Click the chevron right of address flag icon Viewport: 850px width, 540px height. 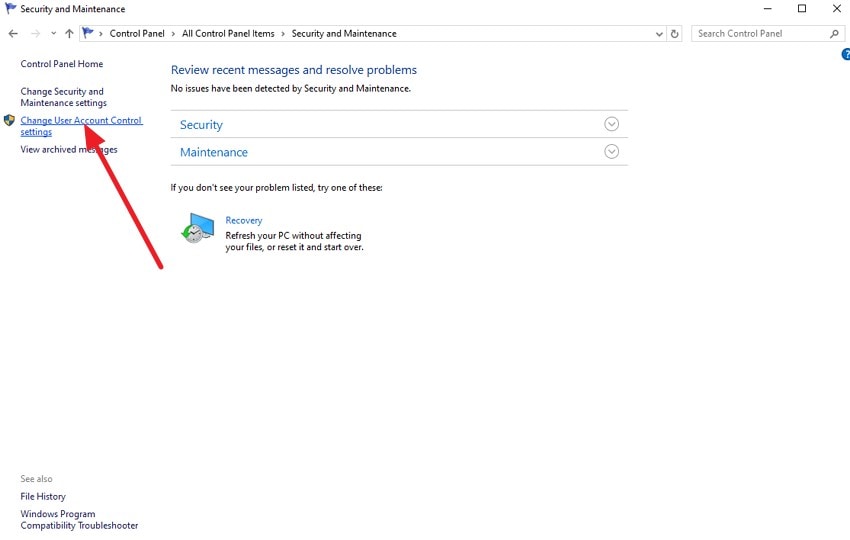100,34
